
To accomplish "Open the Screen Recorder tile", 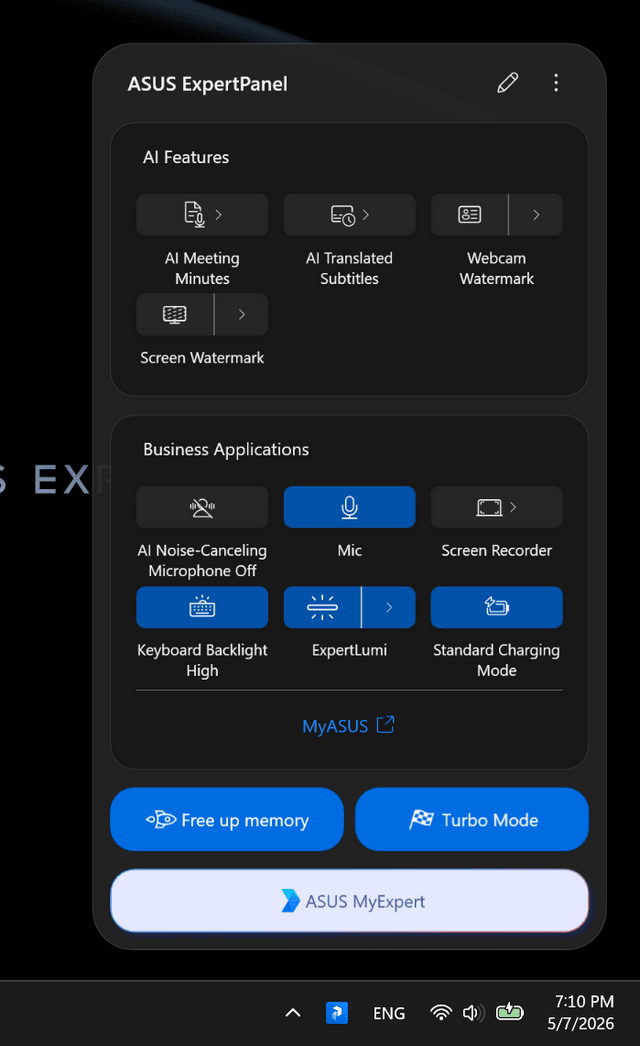I will coord(497,507).
